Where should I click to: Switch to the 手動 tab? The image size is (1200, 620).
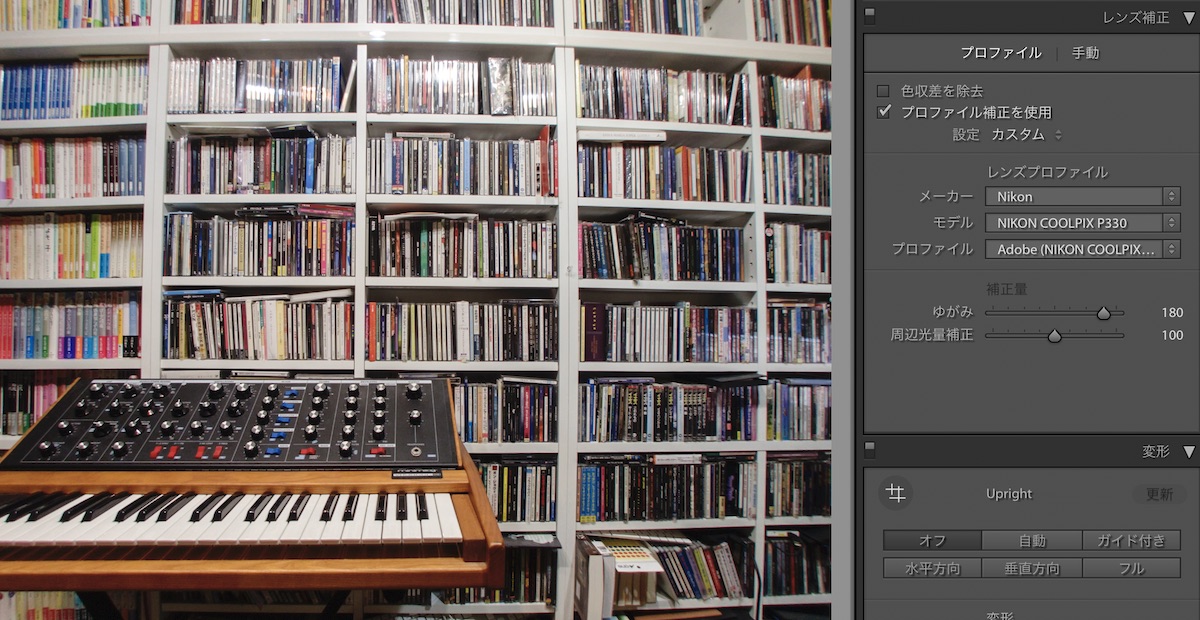1085,53
